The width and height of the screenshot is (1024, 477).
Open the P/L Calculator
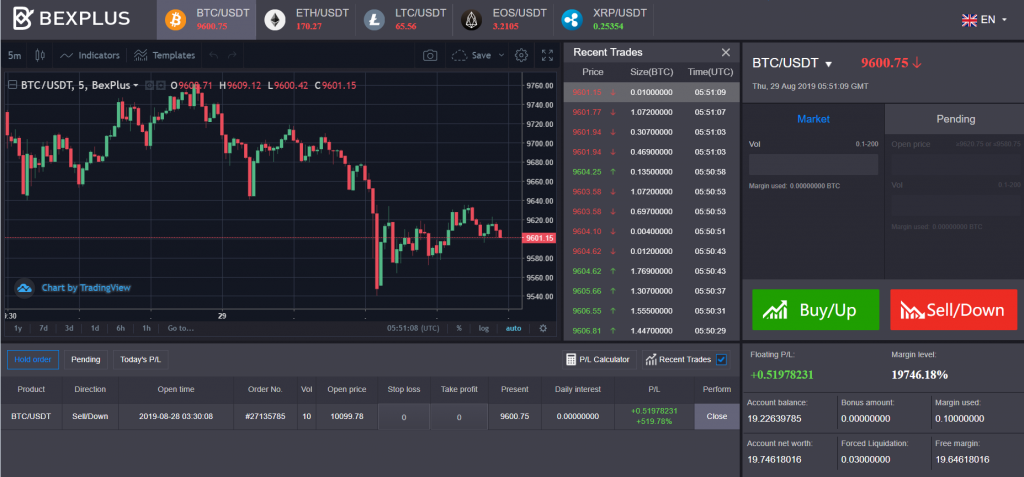(x=599, y=359)
